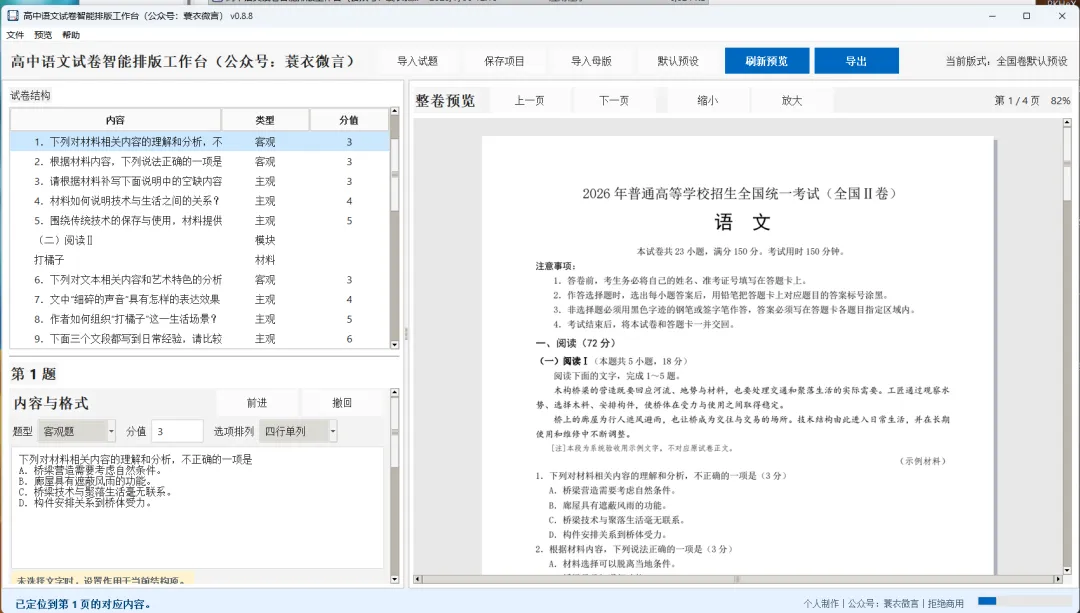Screen dimensions: 1080x613
Task: Select row 8 作者如何组织"打橘子"这一生活场景
Action: [200, 319]
